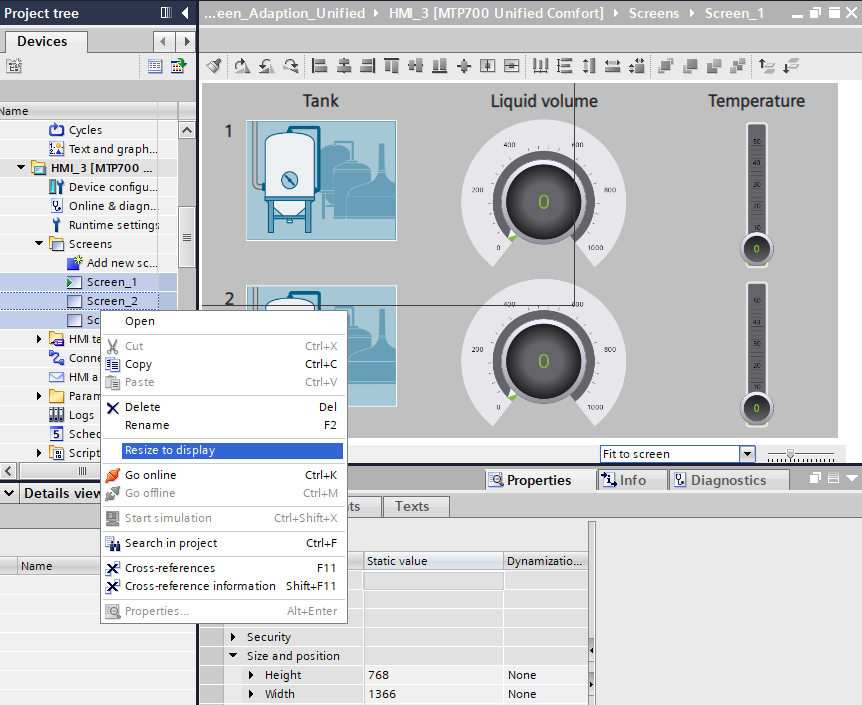Viewport: 862px width, 705px height.
Task: Click the Go online icon in menu
Action: (x=113, y=475)
